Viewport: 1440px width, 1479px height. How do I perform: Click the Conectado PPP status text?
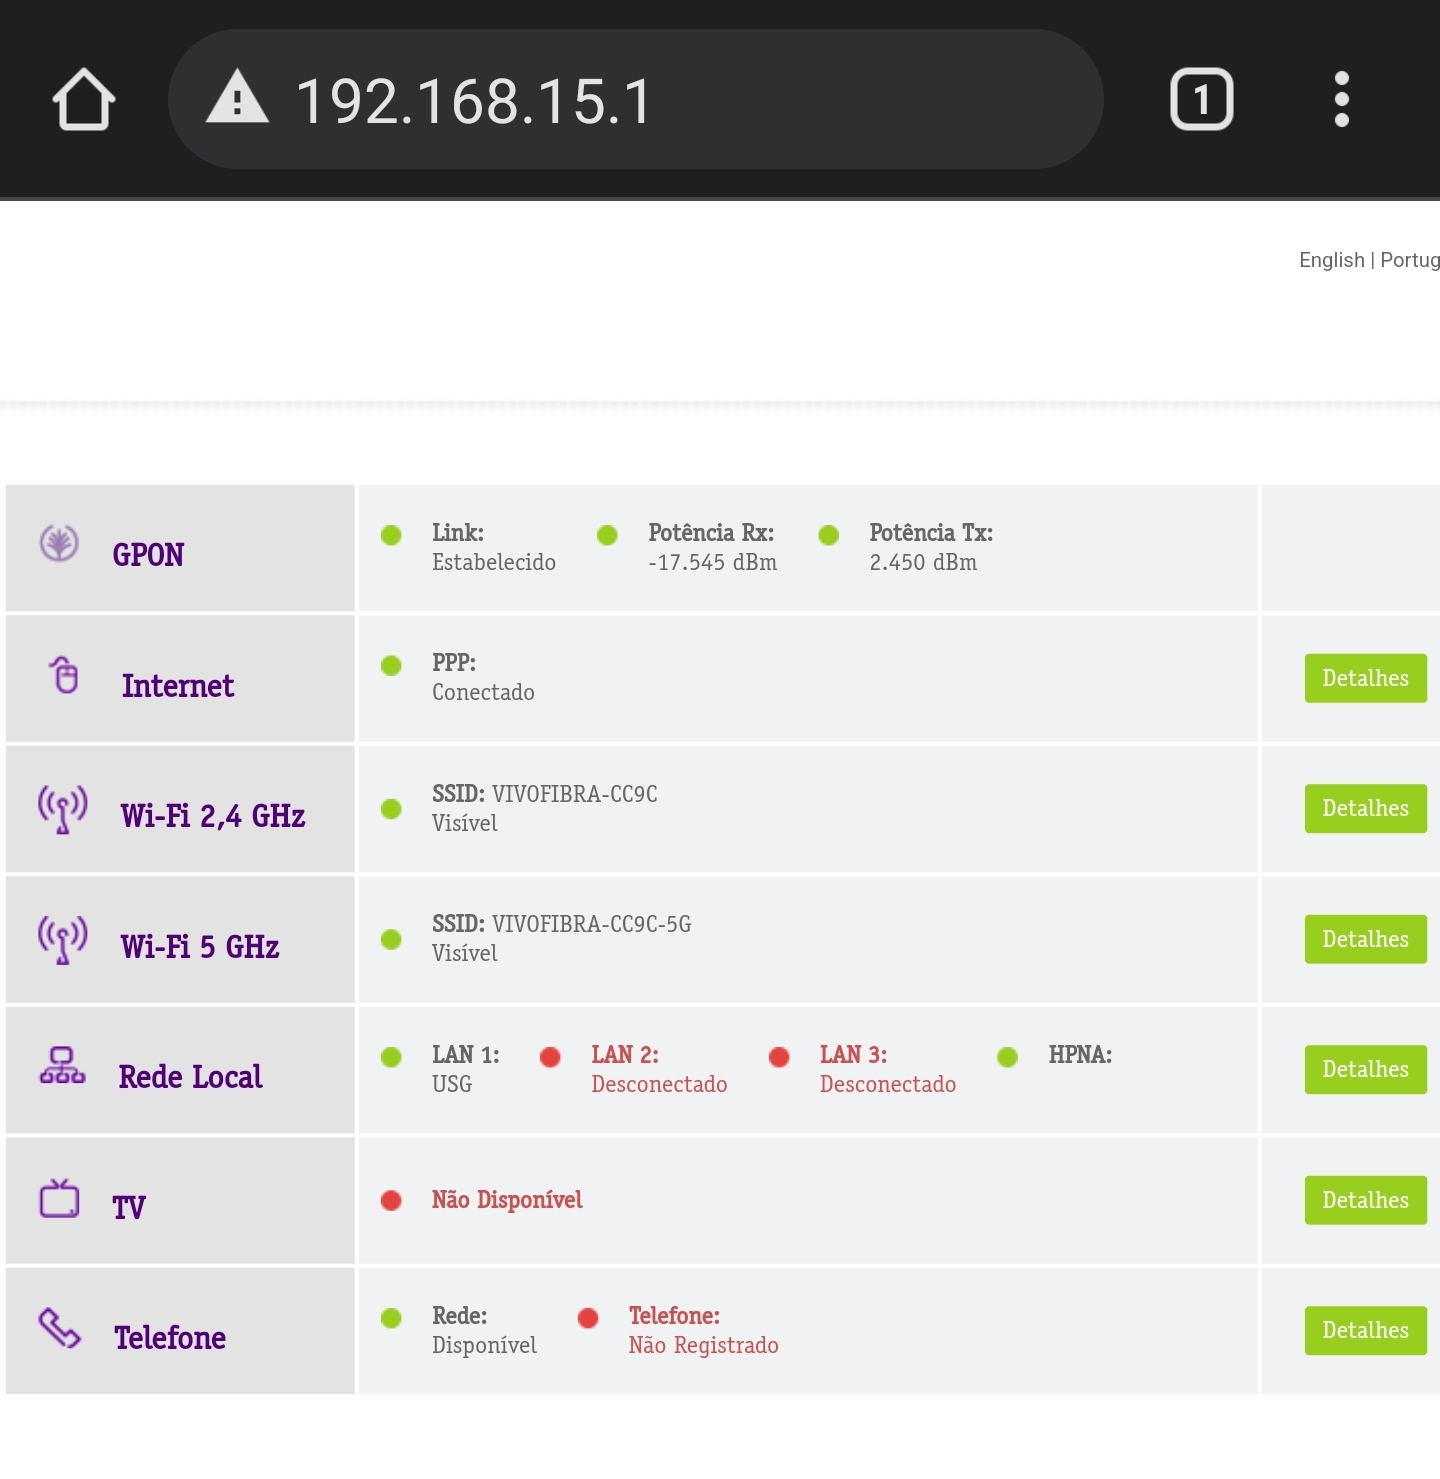tap(483, 693)
